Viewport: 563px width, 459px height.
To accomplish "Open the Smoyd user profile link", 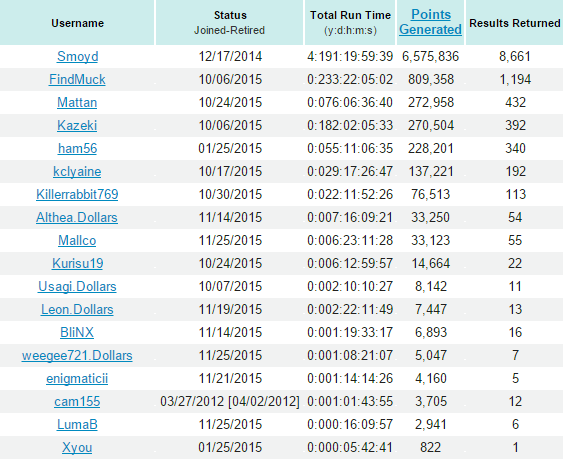I will tap(77, 56).
